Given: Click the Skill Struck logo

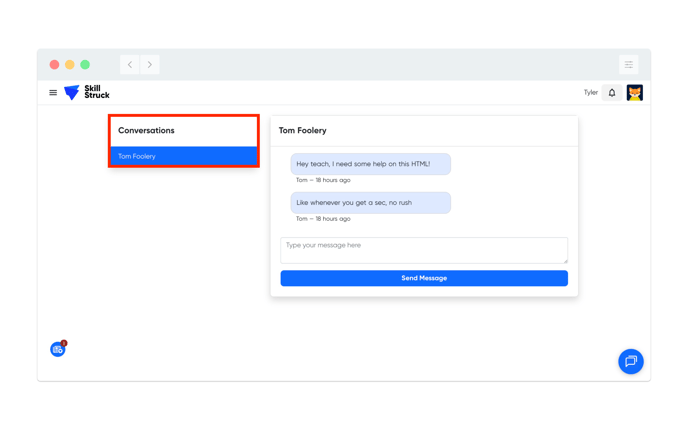Looking at the screenshot, I should click(x=87, y=93).
